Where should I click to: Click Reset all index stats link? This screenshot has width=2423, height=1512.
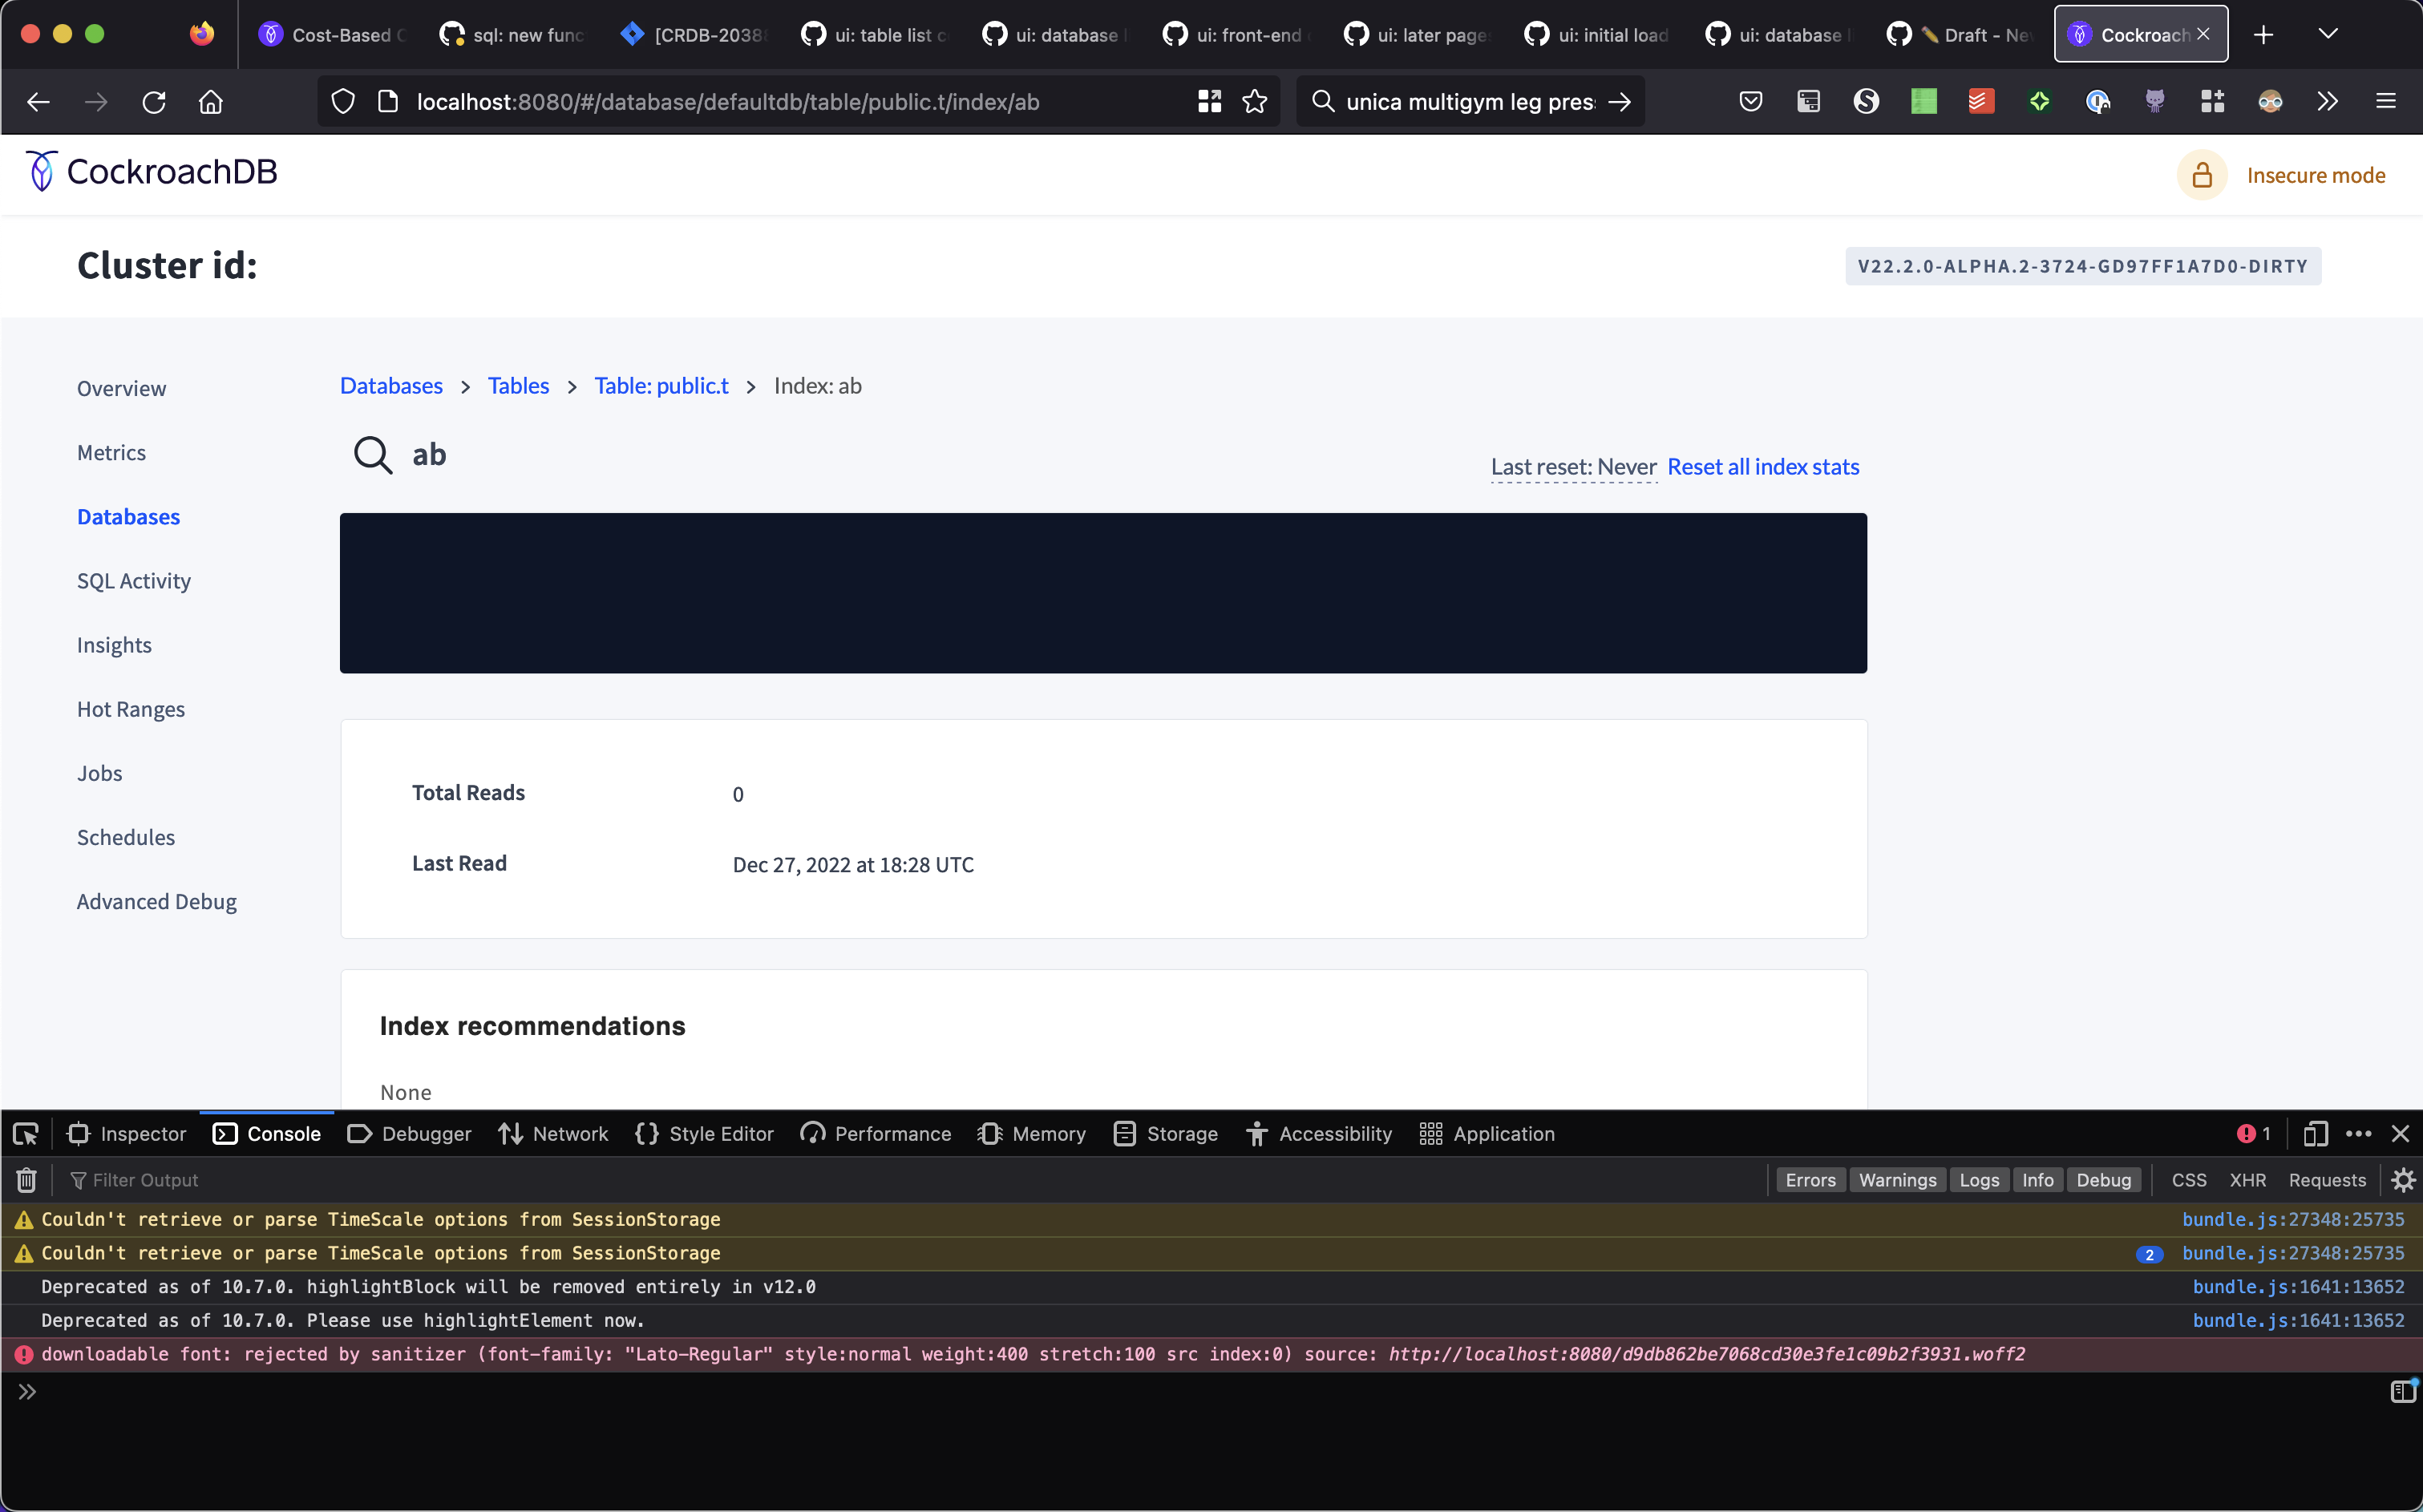[x=1763, y=467]
